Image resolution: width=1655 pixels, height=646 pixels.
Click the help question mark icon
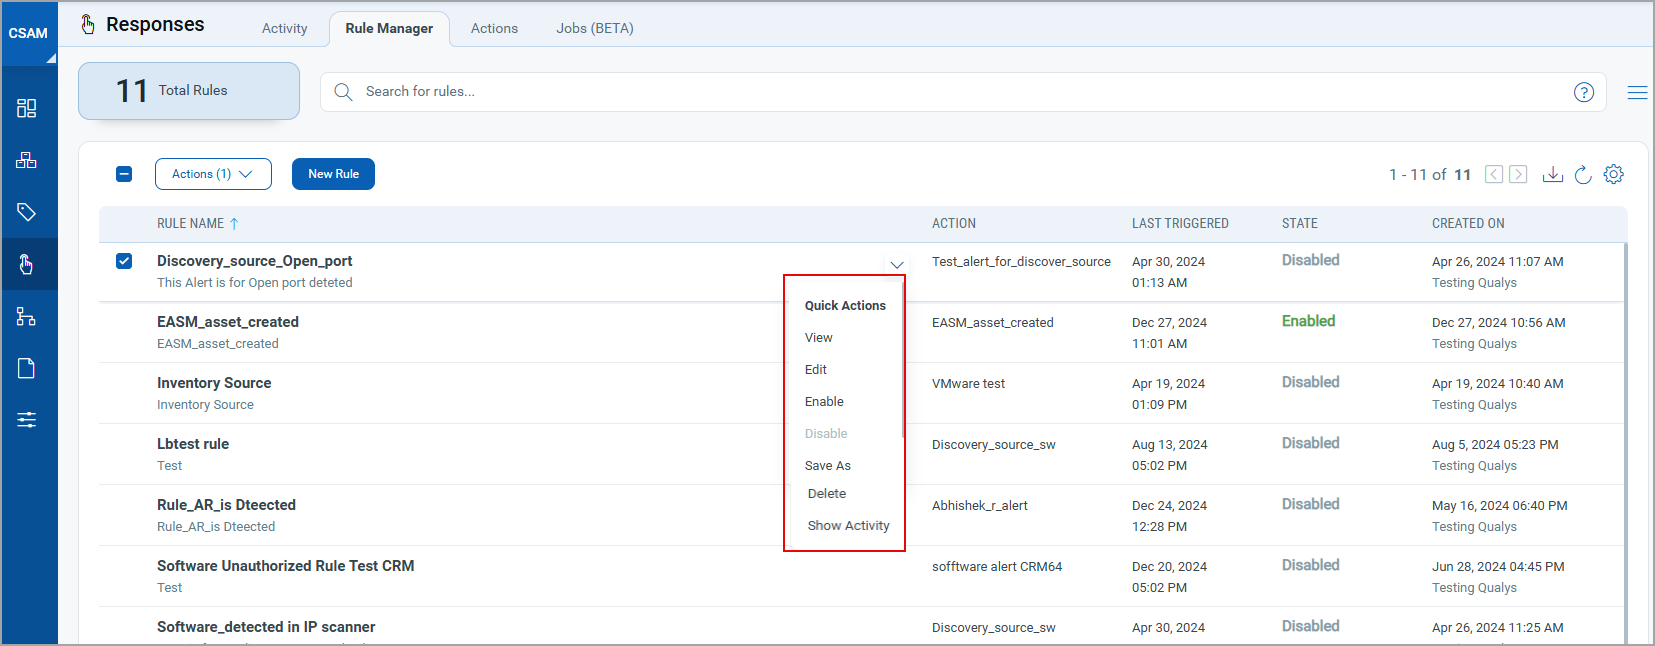click(1583, 92)
